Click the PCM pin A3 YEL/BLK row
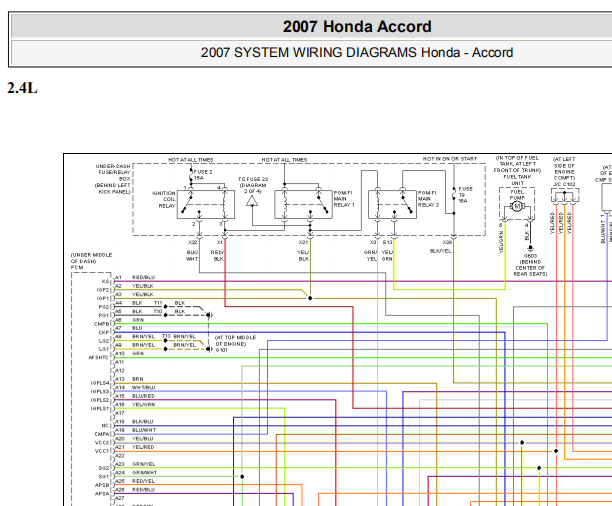 pyautogui.click(x=134, y=294)
